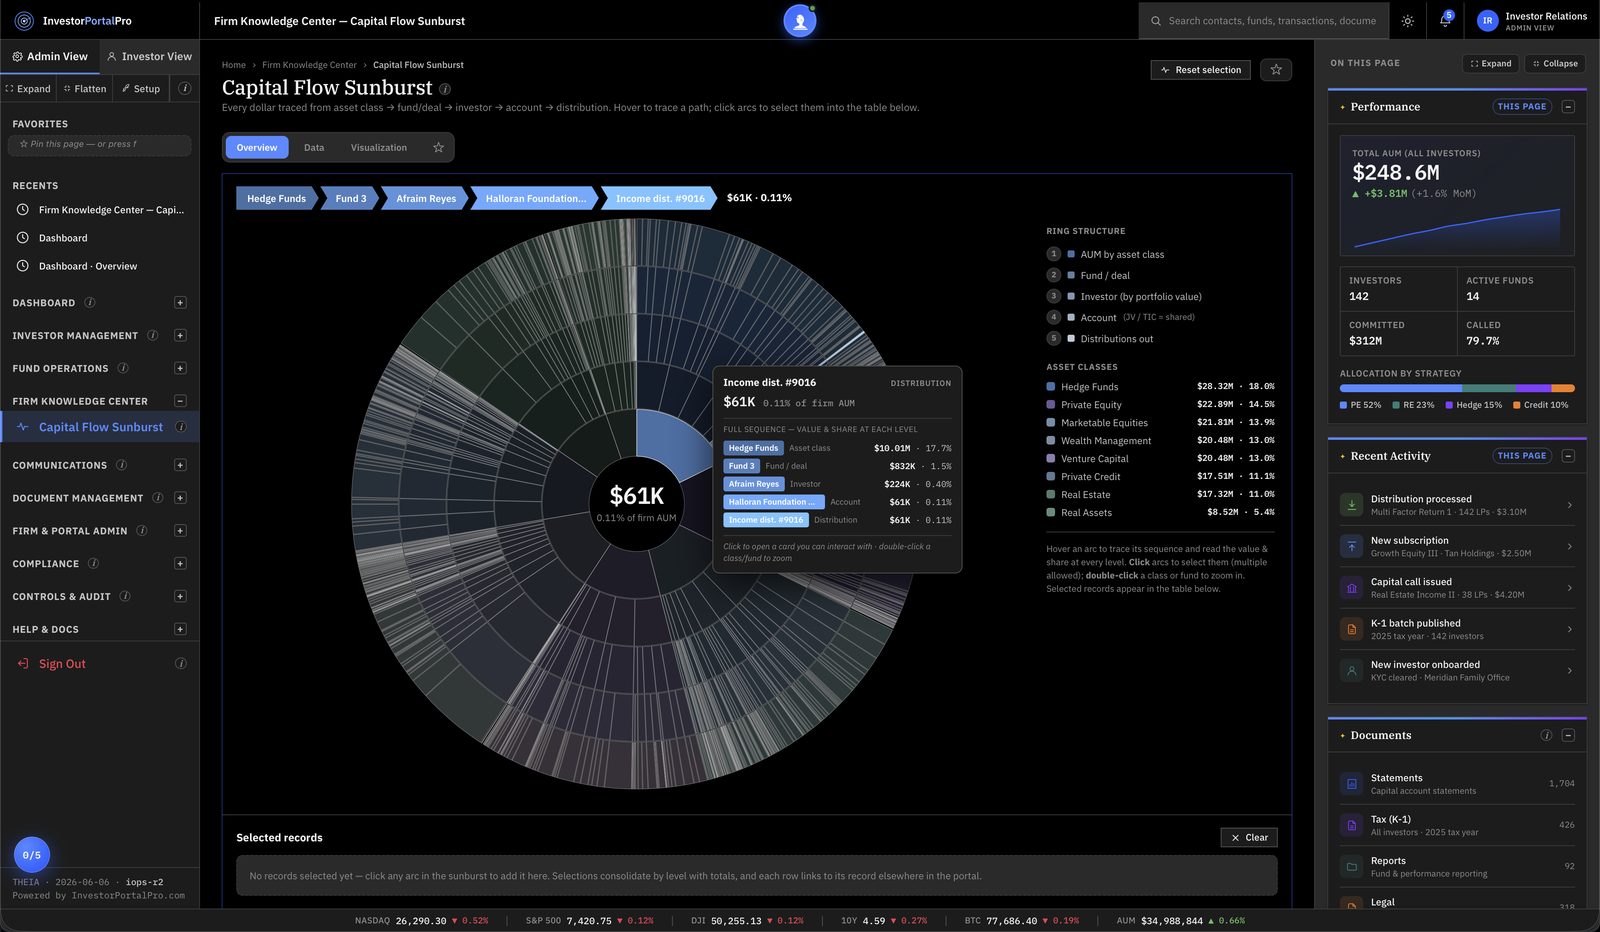Click the 0/5 progress badge
The height and width of the screenshot is (932, 1600).
pyautogui.click(x=32, y=855)
